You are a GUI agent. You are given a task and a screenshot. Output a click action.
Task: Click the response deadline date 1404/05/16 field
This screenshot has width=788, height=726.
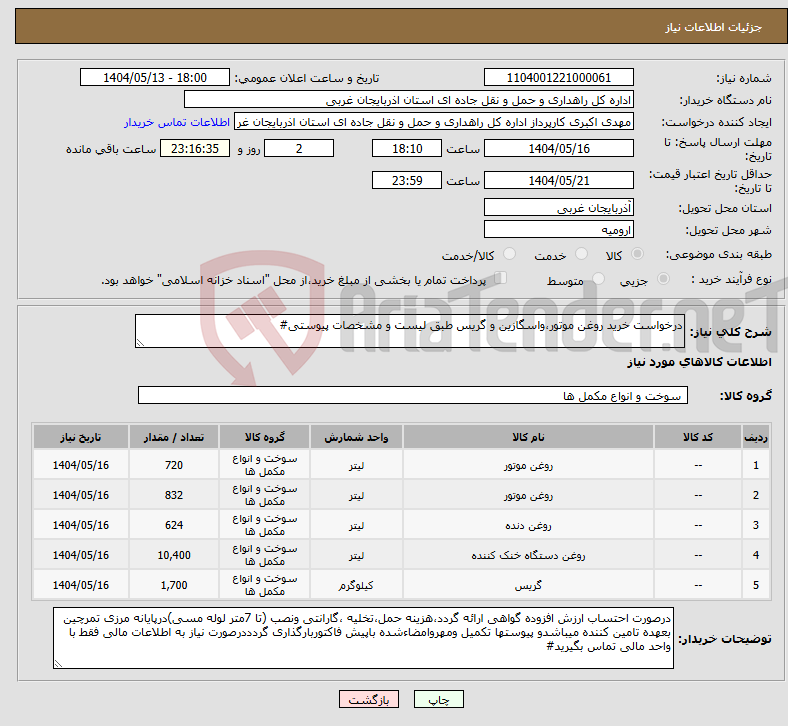(558, 149)
